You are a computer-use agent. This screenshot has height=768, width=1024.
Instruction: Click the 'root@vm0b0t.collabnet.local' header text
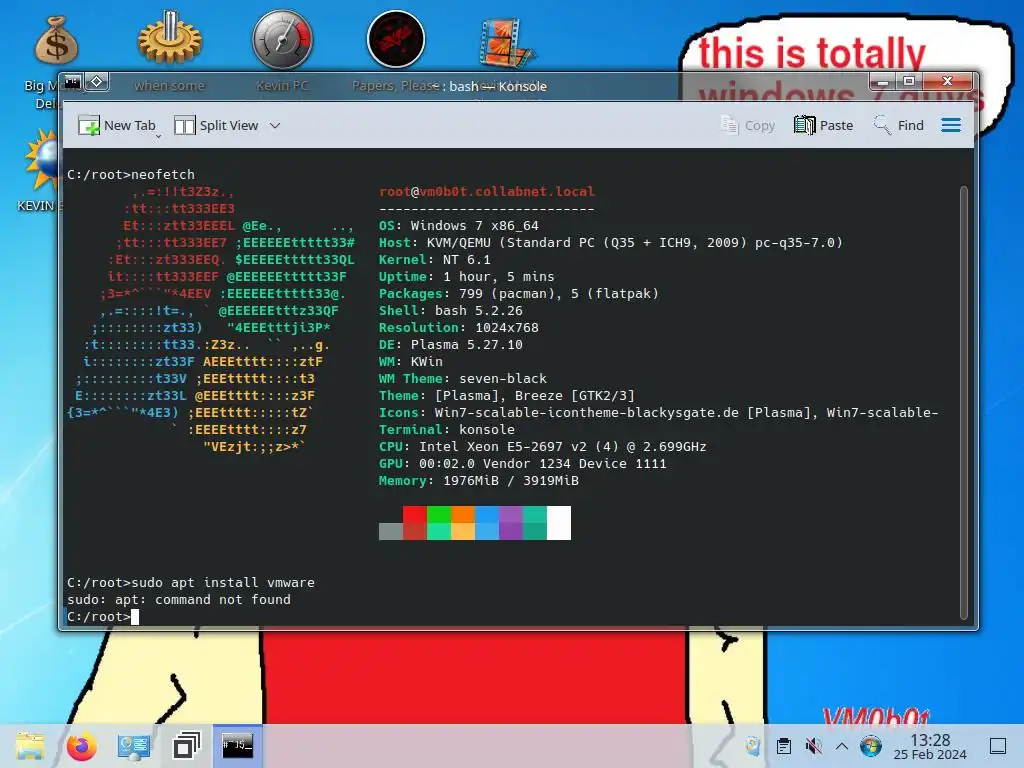pyautogui.click(x=487, y=191)
